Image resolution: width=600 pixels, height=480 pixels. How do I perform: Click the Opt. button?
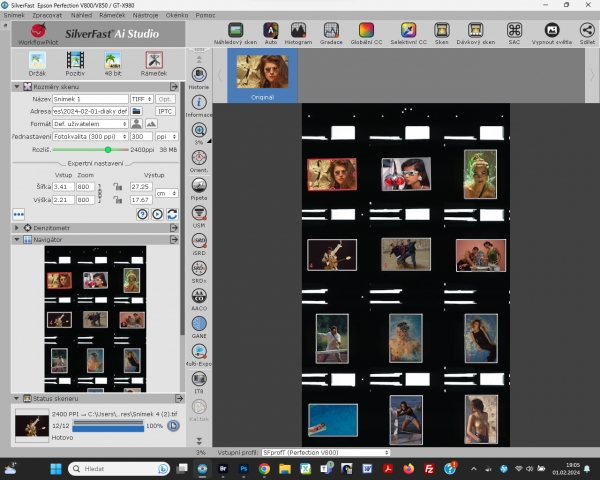point(165,99)
